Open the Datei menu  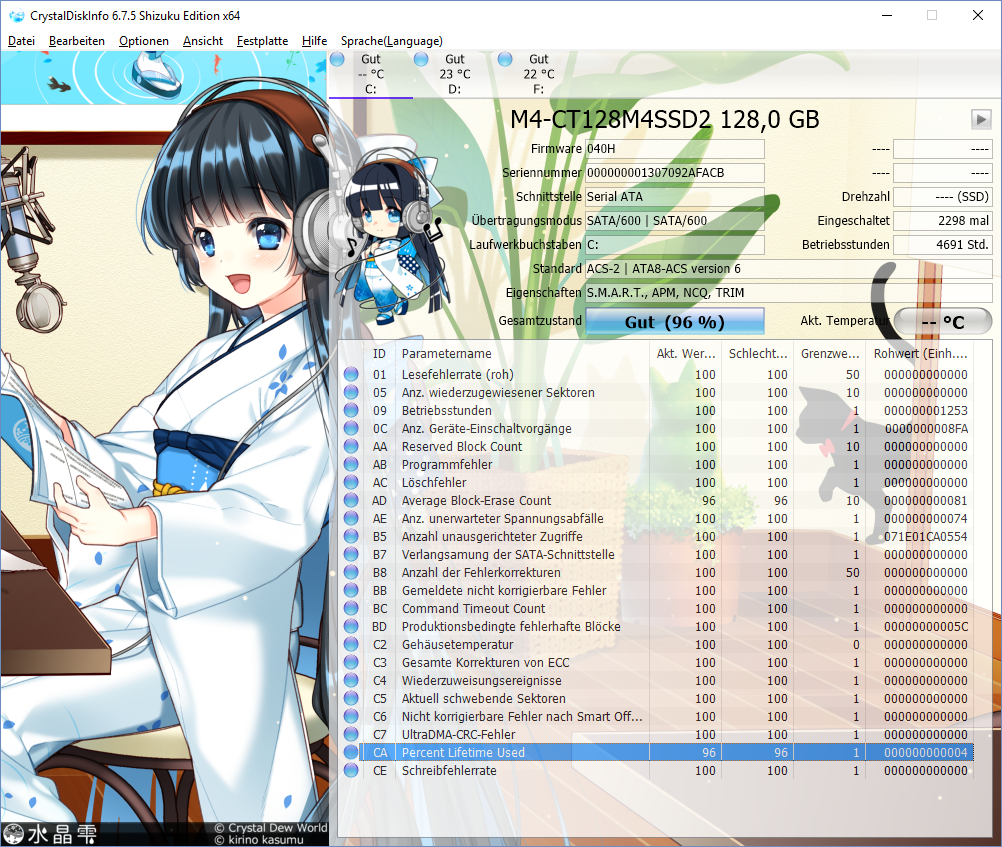coord(21,41)
